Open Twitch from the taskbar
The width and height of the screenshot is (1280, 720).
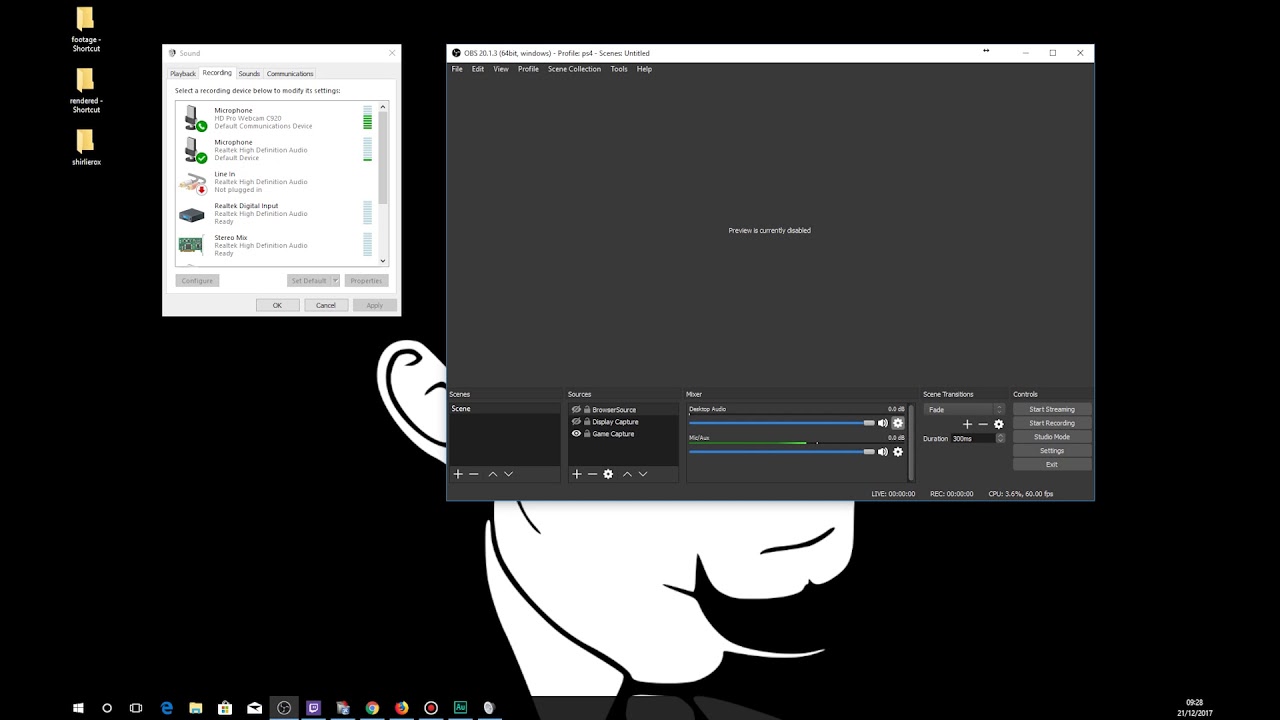pos(313,708)
